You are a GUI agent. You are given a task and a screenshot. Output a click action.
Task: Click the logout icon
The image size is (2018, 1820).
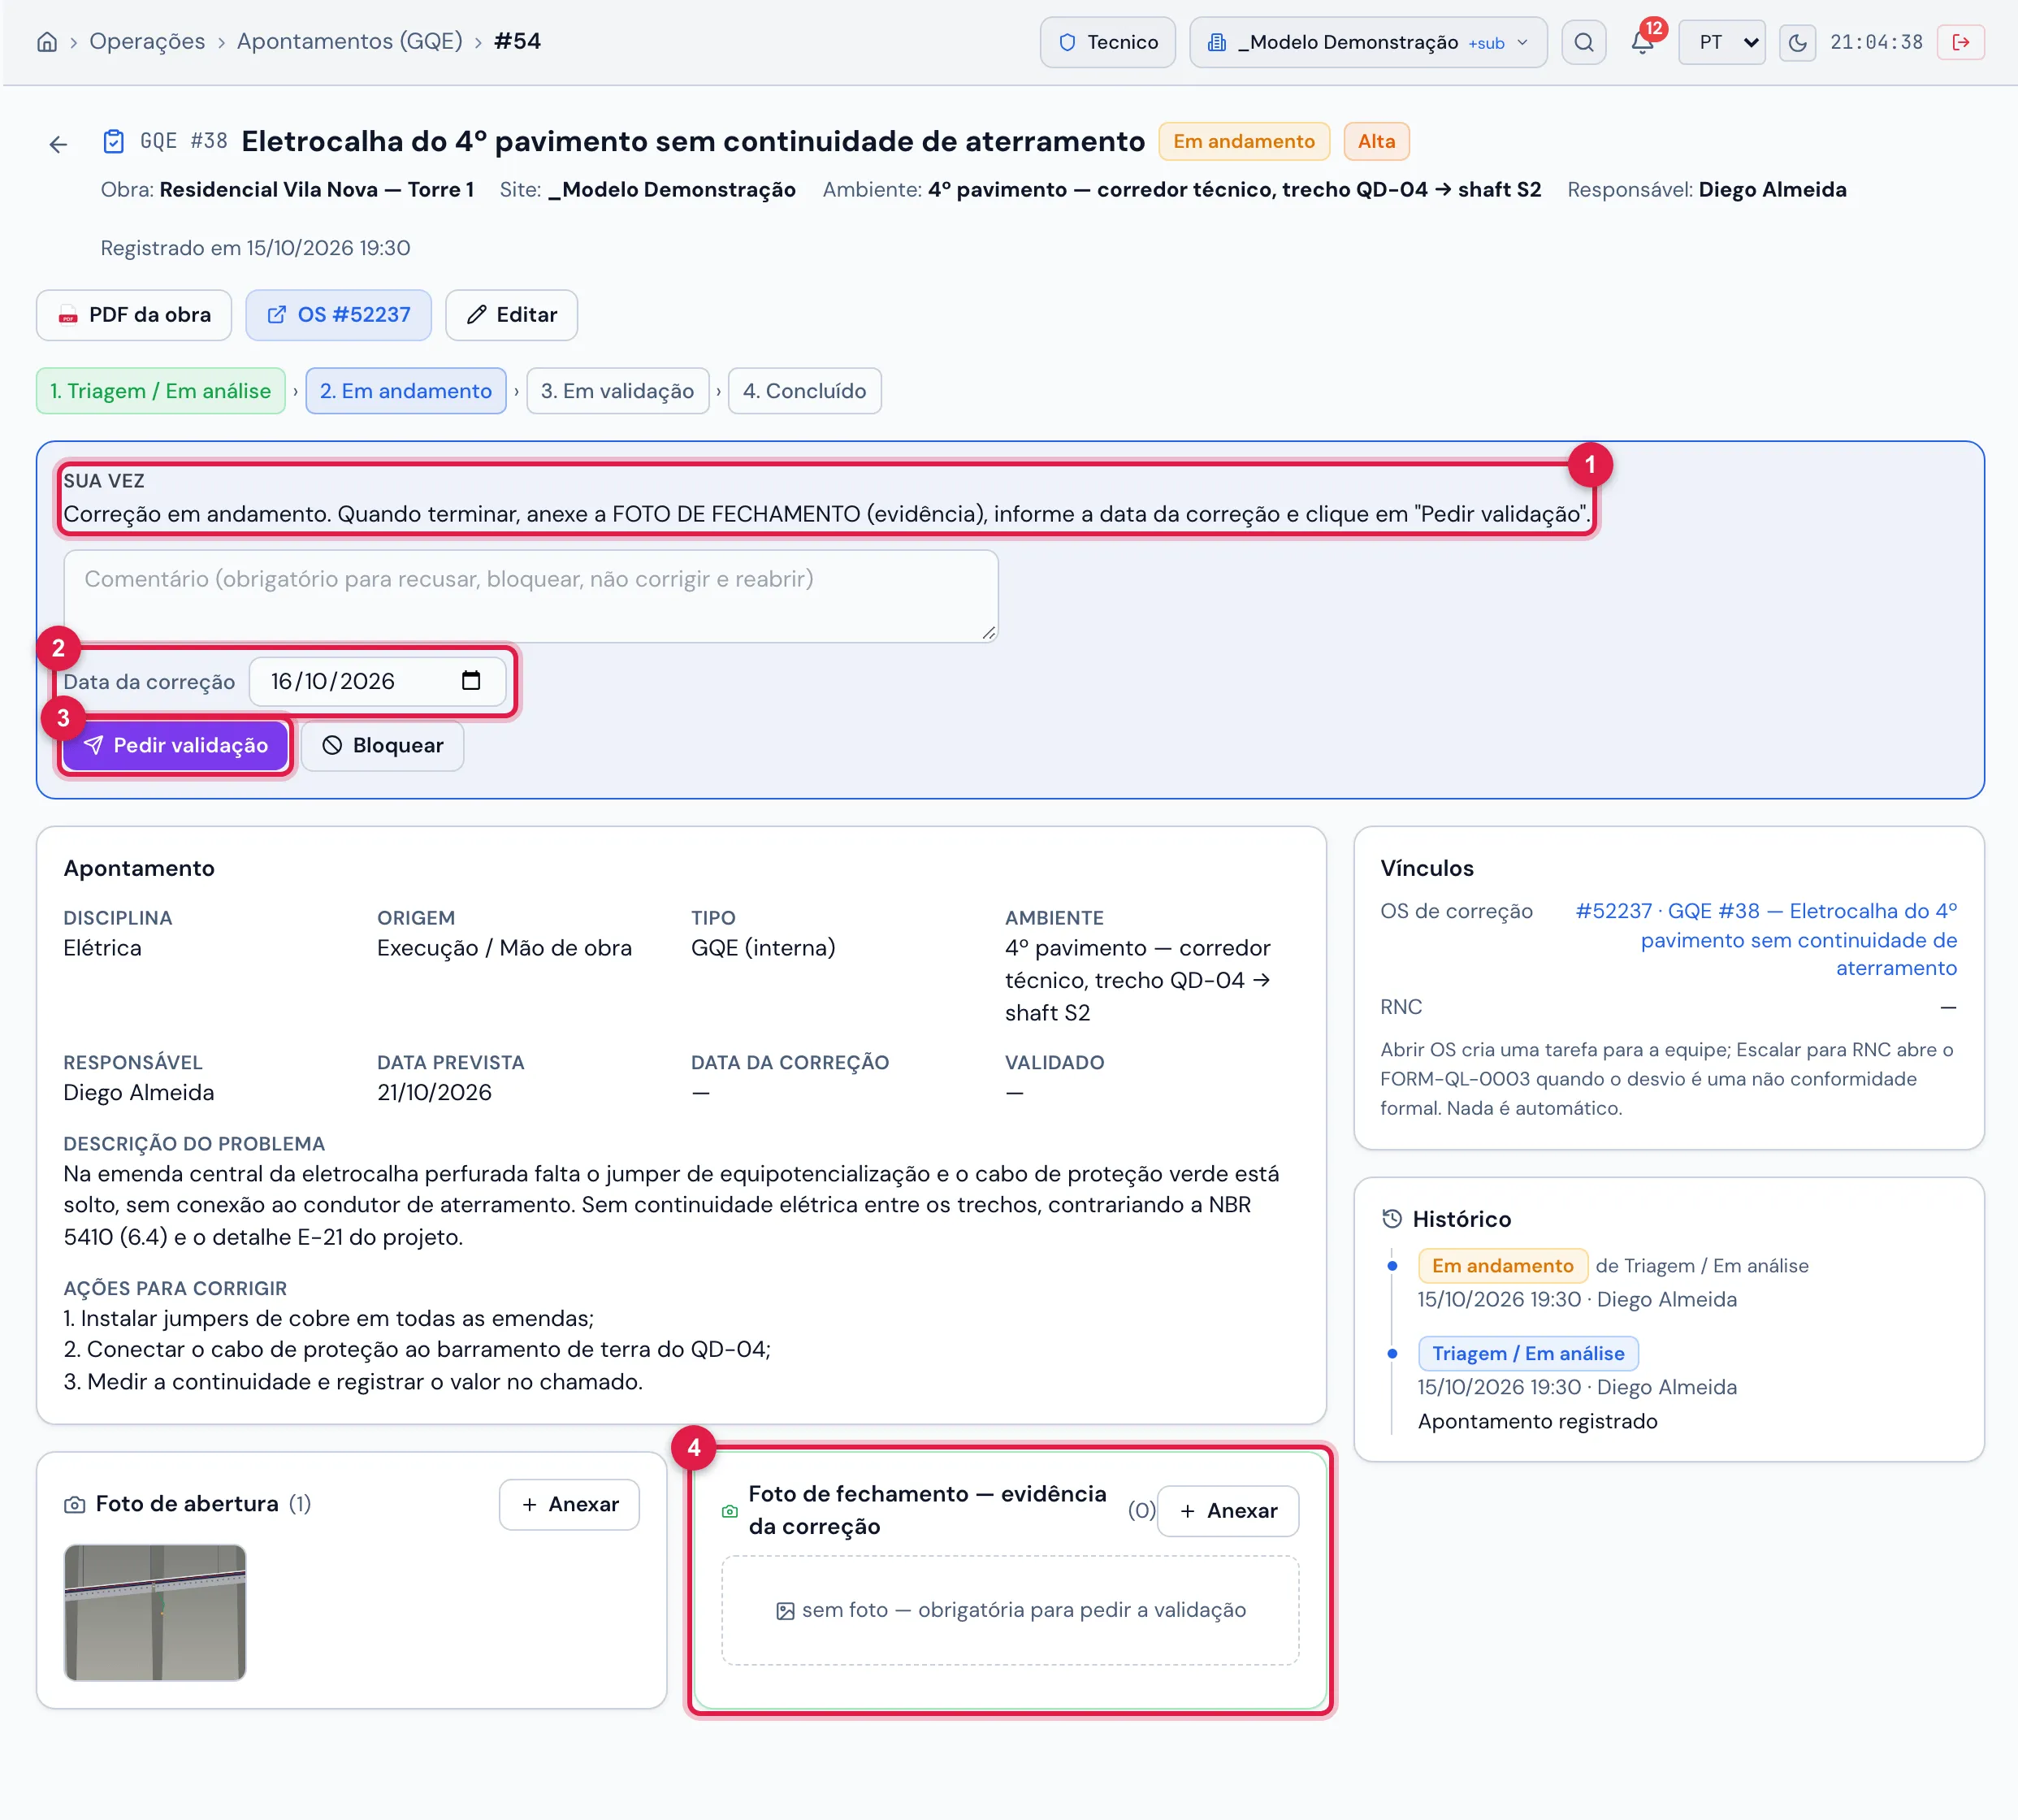click(x=1960, y=42)
